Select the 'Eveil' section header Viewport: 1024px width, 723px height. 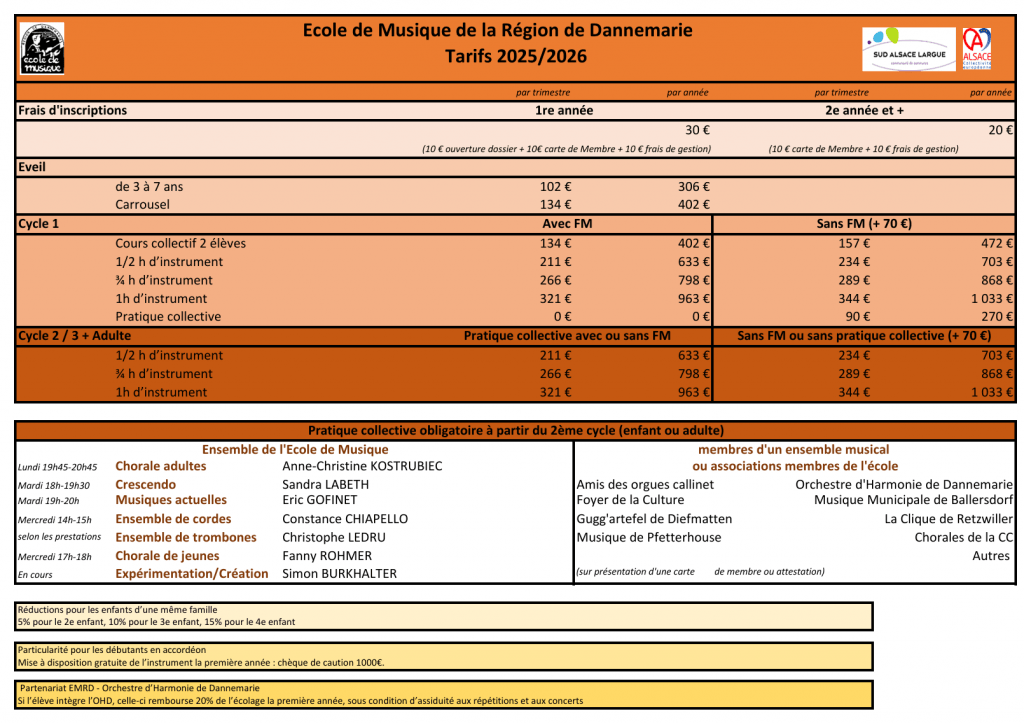point(32,167)
